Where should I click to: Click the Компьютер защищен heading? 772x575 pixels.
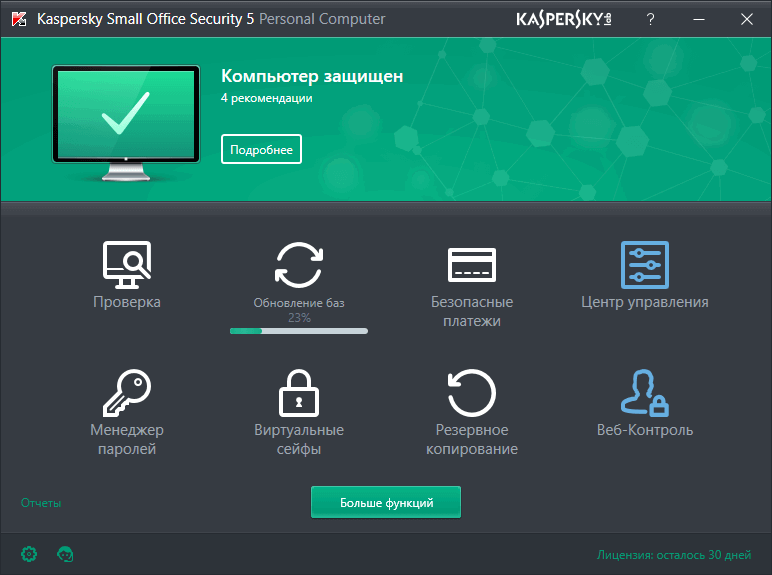point(312,76)
